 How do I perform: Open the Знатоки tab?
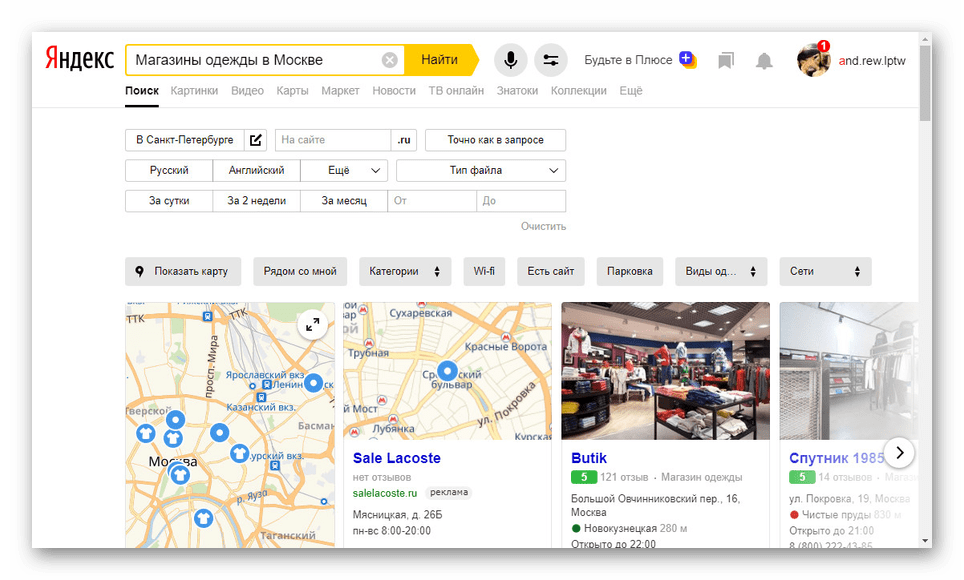coord(517,90)
